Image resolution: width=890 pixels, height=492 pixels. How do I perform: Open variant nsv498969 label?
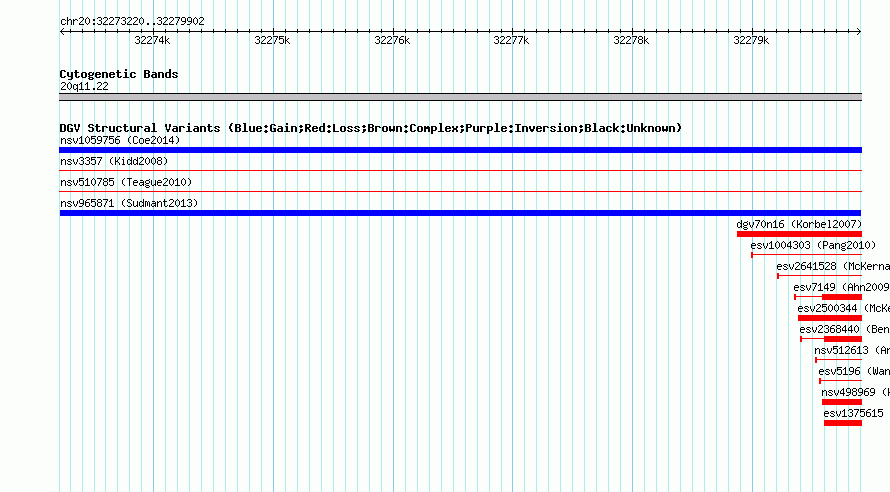[x=855, y=392]
